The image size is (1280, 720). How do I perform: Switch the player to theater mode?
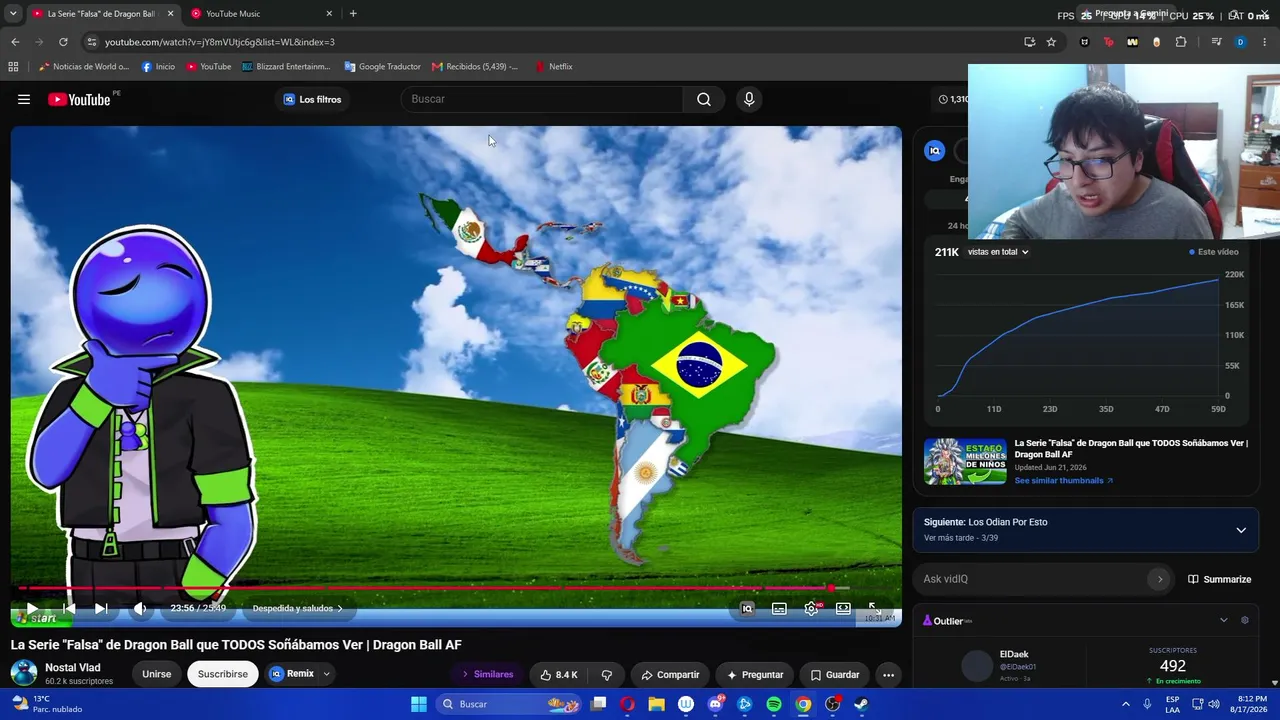coord(843,608)
